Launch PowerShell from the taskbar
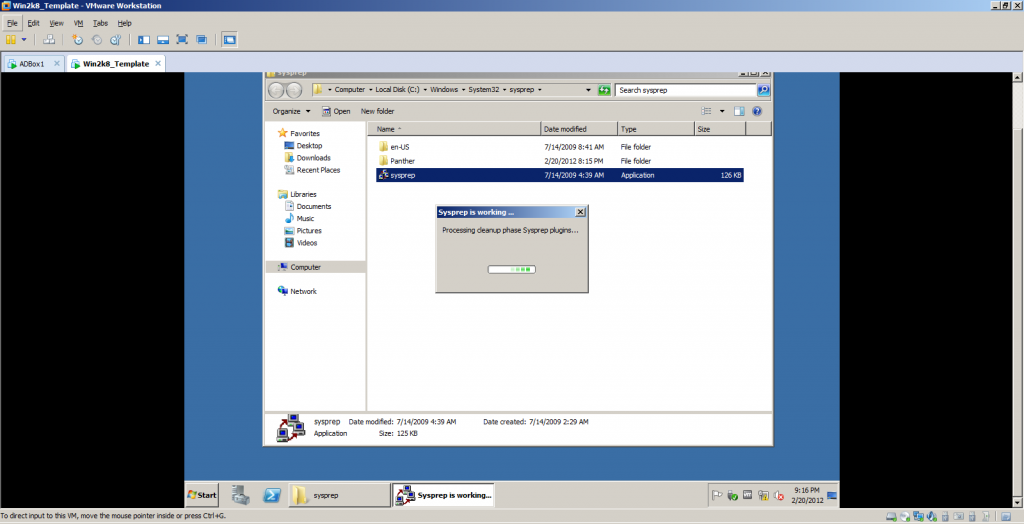1024x524 pixels. pyautogui.click(x=272, y=495)
